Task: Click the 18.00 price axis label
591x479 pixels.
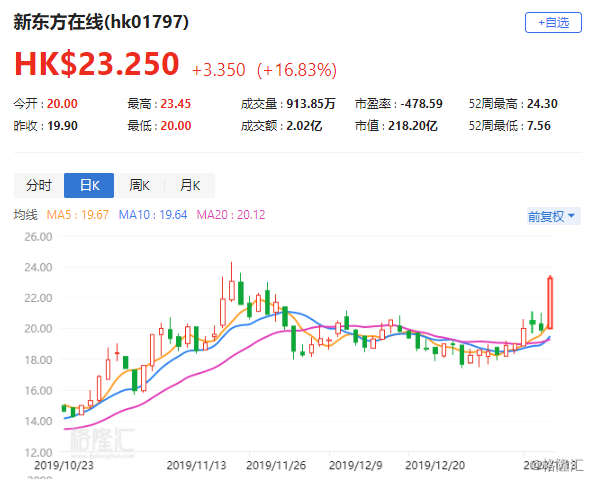Action: pyautogui.click(x=38, y=360)
